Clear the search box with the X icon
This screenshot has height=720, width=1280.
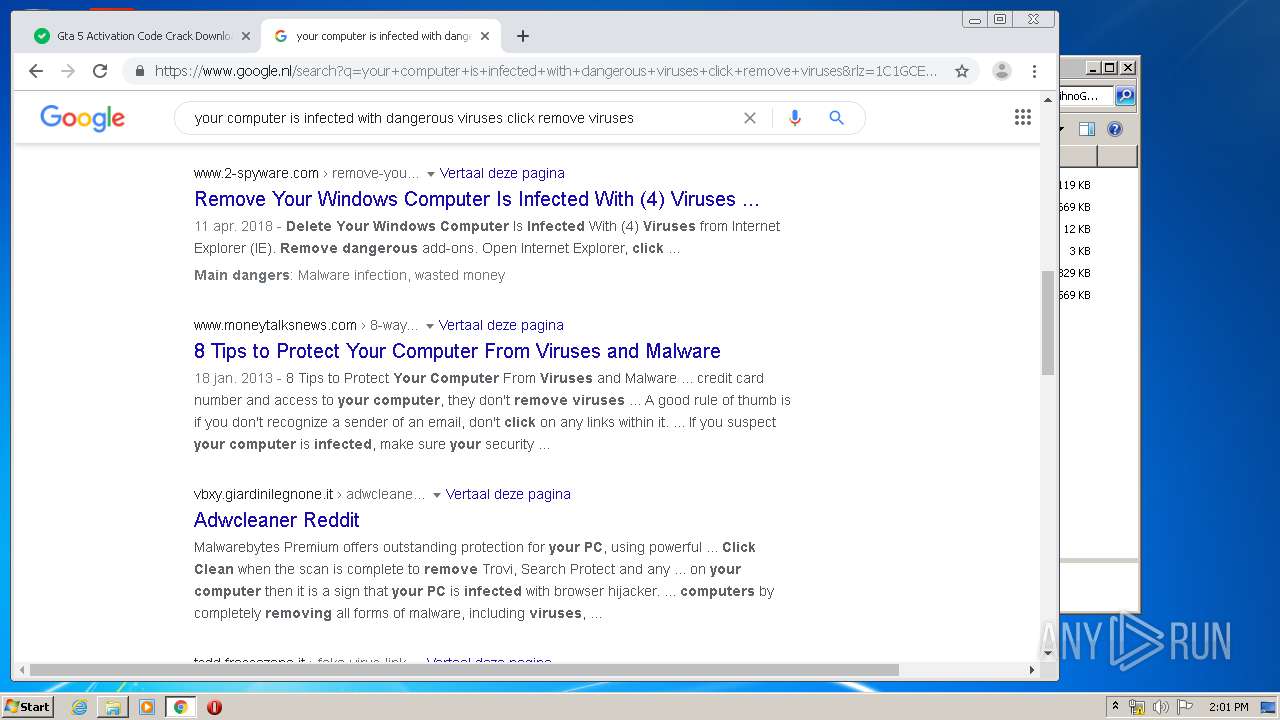click(750, 118)
